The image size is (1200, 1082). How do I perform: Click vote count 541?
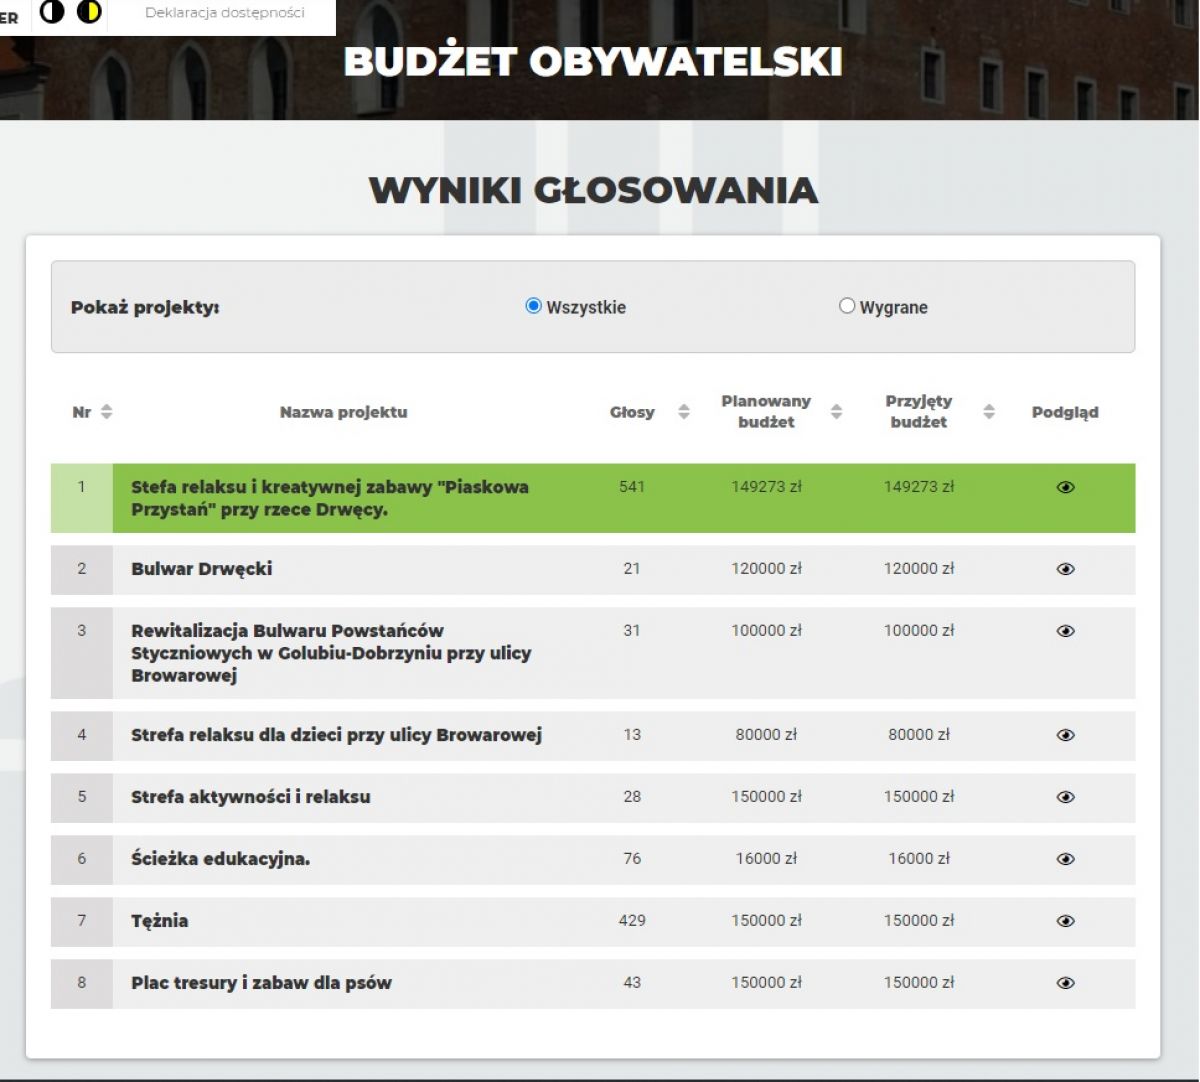(x=632, y=487)
